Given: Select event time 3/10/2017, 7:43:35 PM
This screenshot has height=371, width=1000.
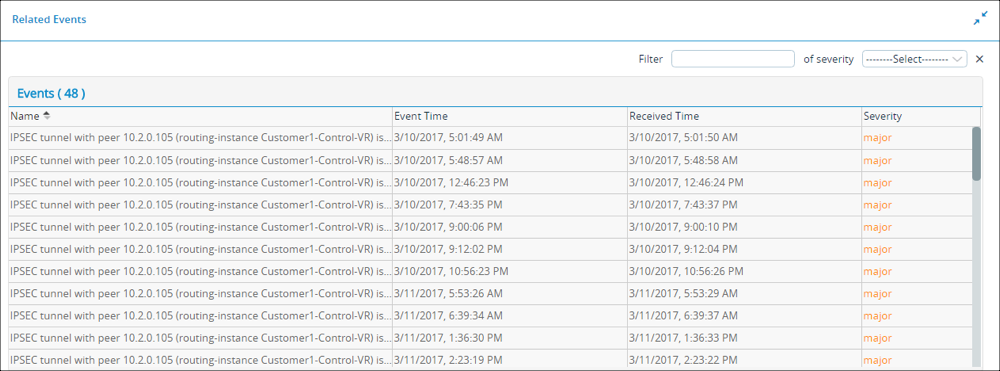Looking at the screenshot, I should pyautogui.click(x=448, y=205).
